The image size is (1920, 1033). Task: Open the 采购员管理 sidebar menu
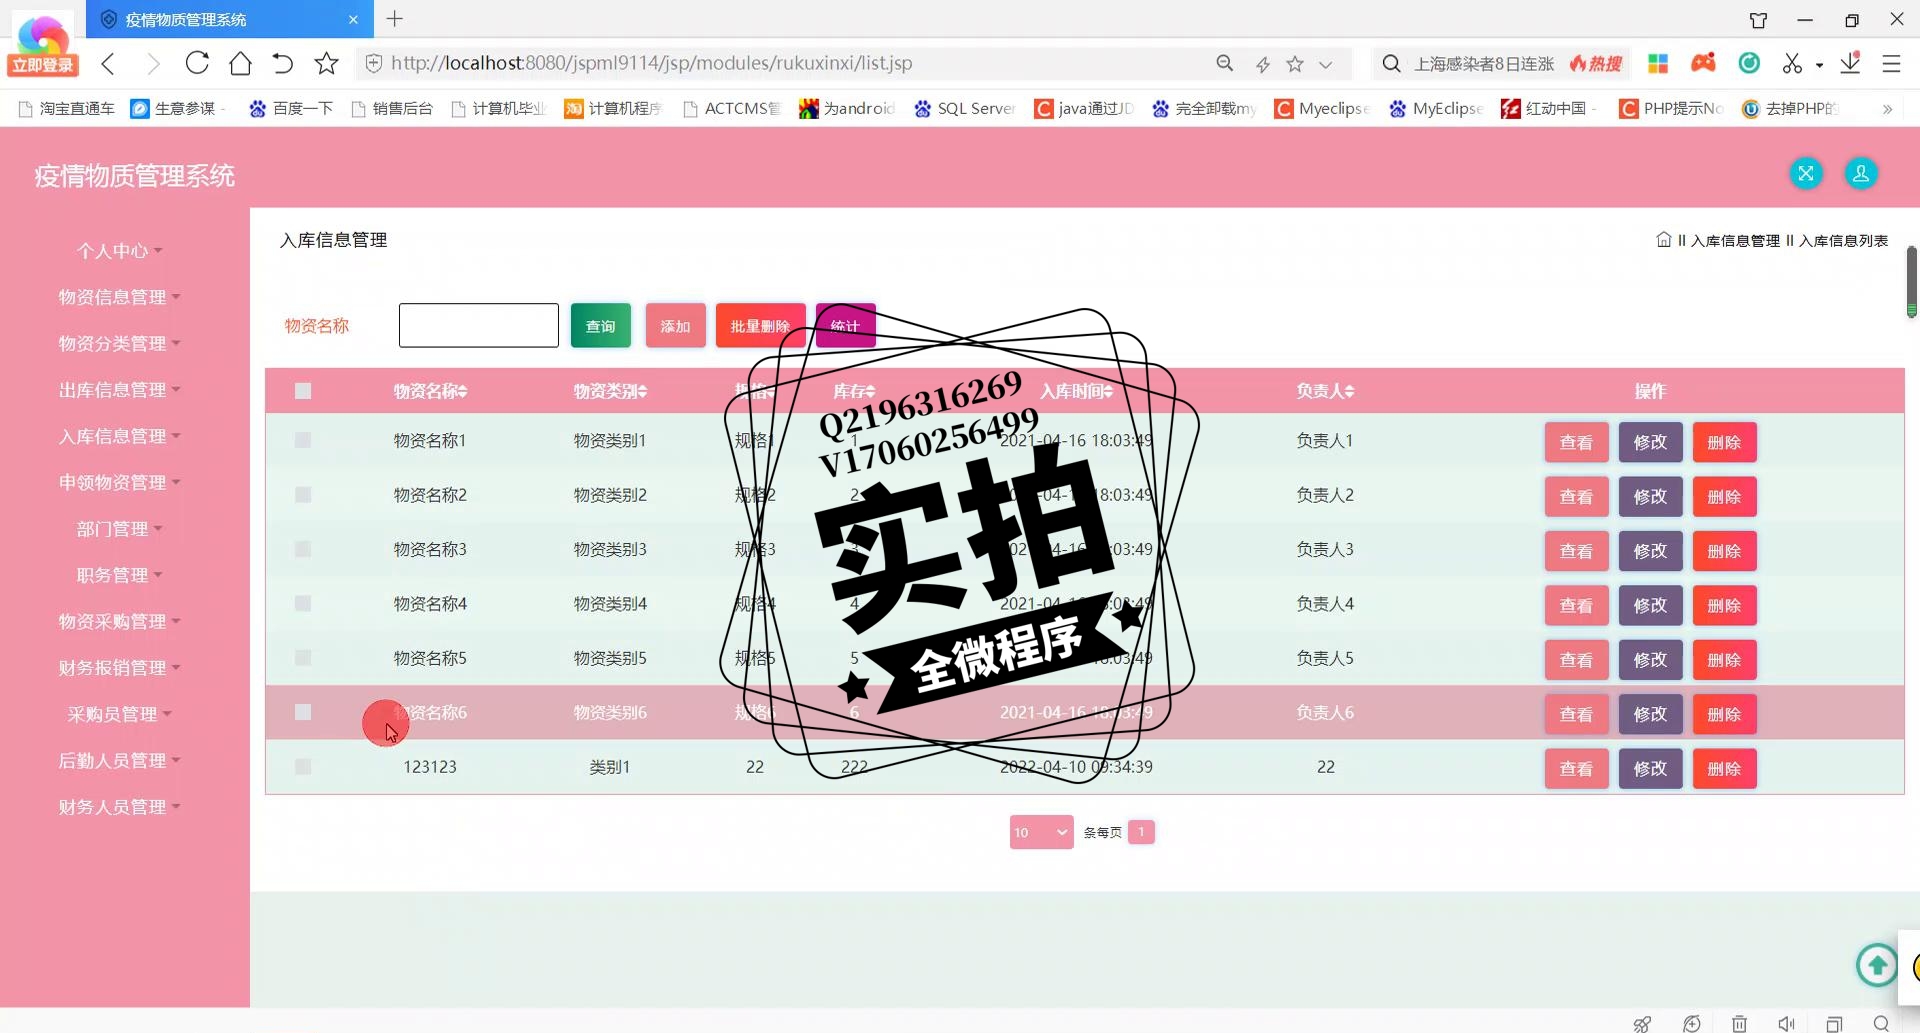(x=119, y=714)
